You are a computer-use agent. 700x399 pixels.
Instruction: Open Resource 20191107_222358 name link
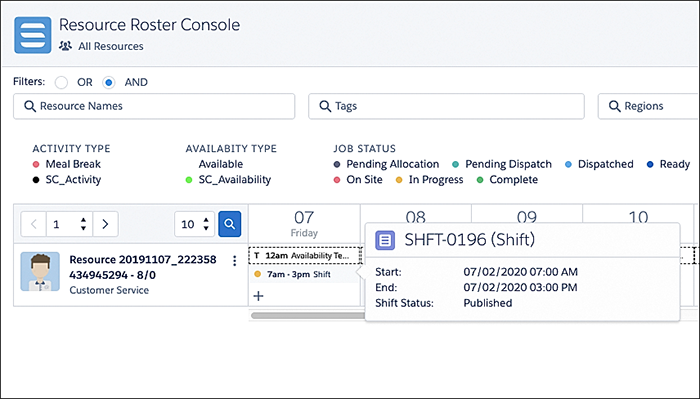click(x=143, y=267)
